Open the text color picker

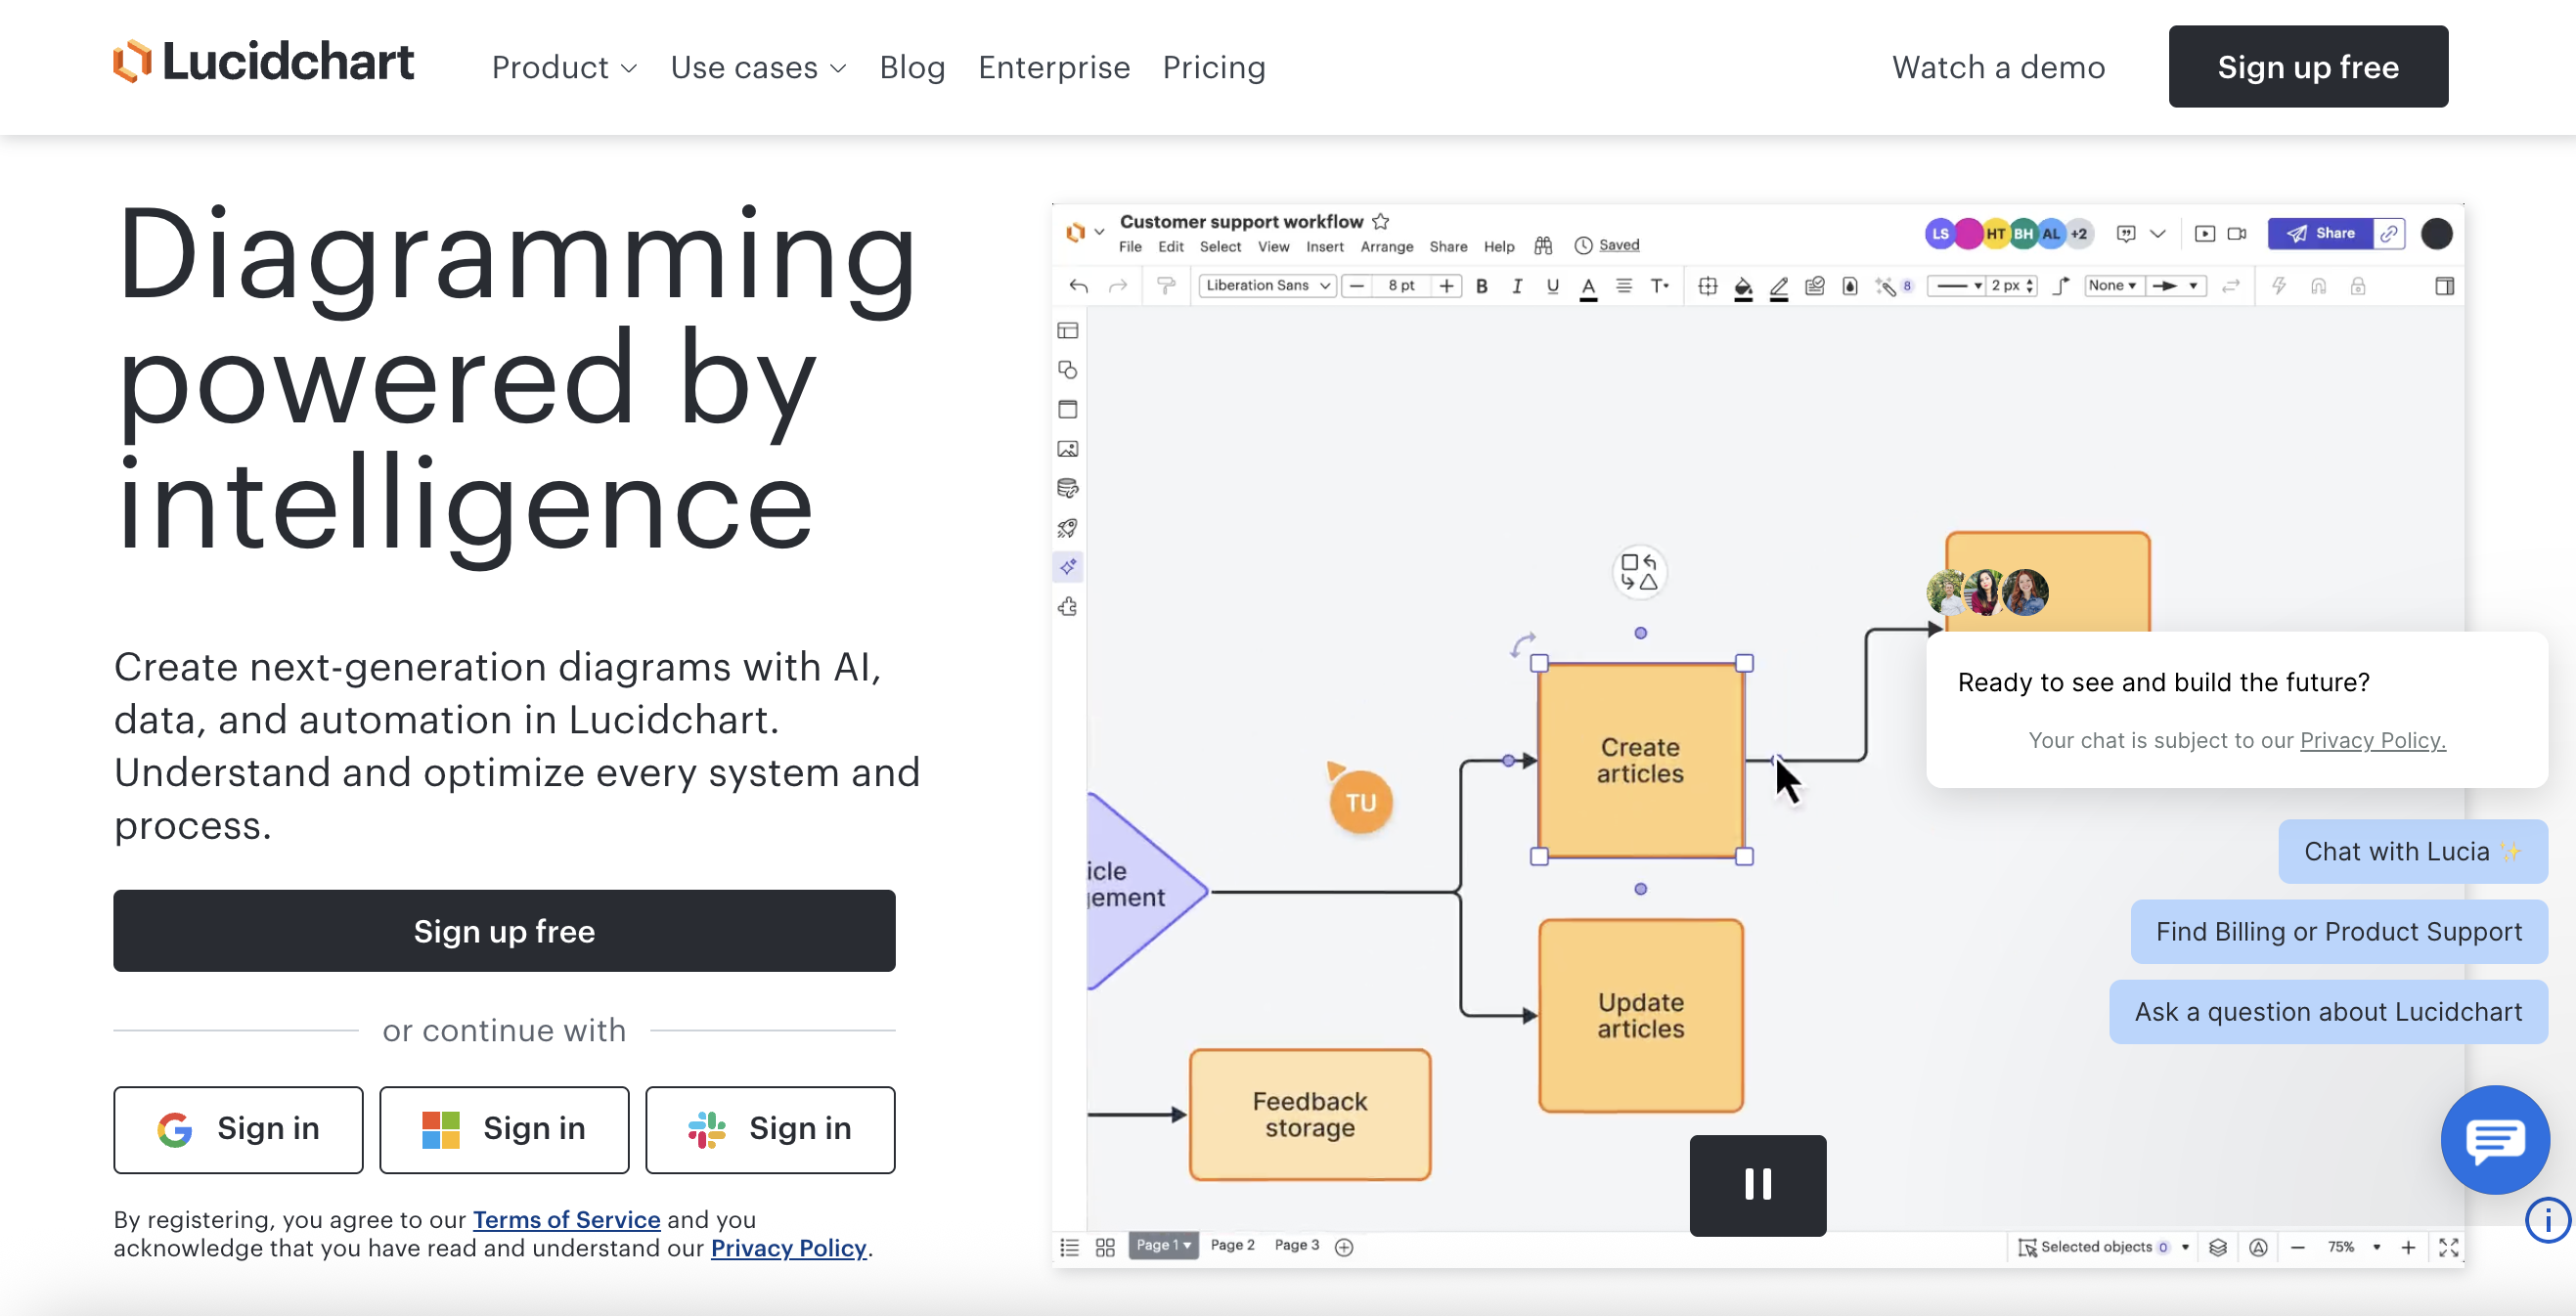pos(1587,288)
